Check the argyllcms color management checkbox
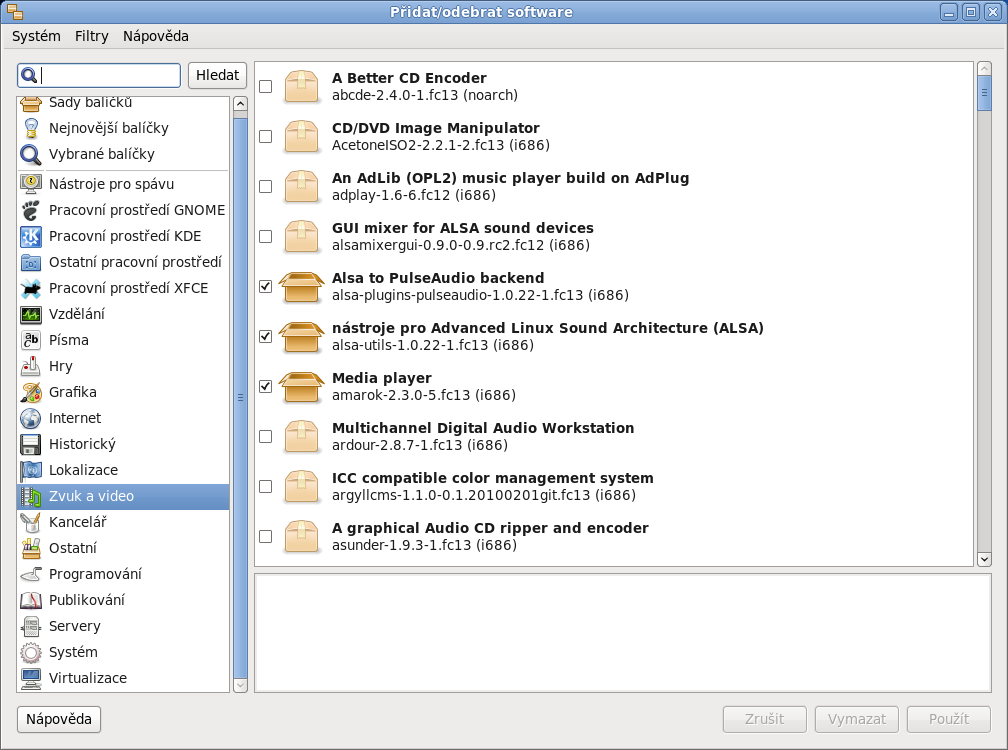This screenshot has height=750, width=1008. pyautogui.click(x=266, y=487)
